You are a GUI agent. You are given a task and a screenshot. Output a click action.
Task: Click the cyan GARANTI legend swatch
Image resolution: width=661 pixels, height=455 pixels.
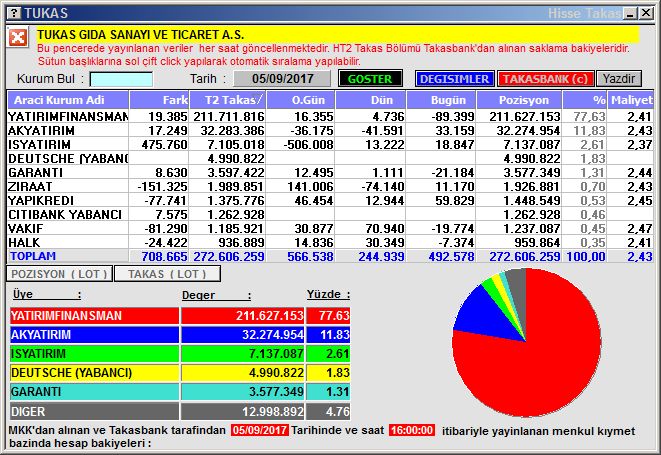94,392
